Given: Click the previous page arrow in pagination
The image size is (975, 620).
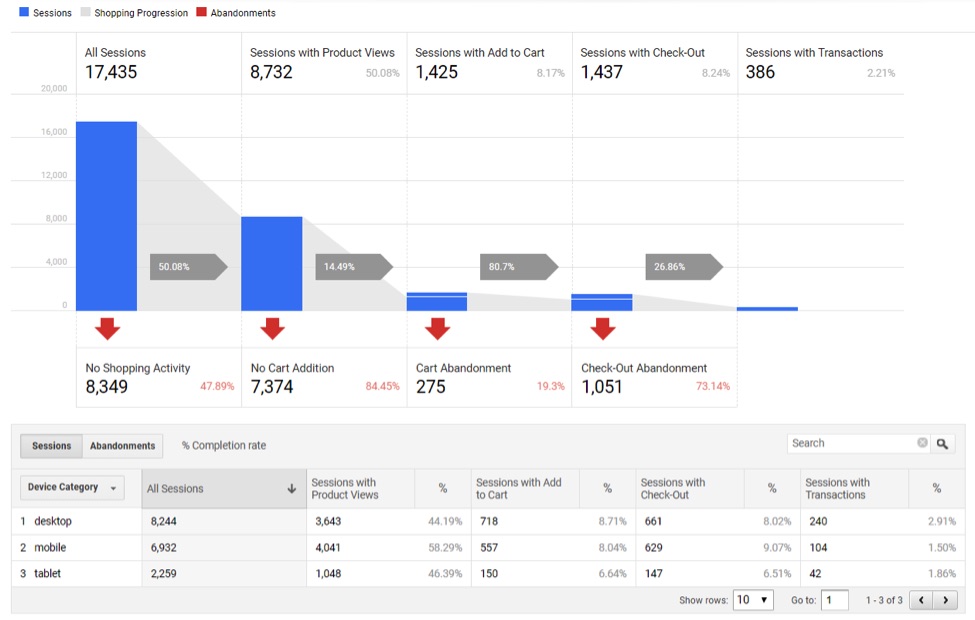Looking at the screenshot, I should [x=921, y=599].
